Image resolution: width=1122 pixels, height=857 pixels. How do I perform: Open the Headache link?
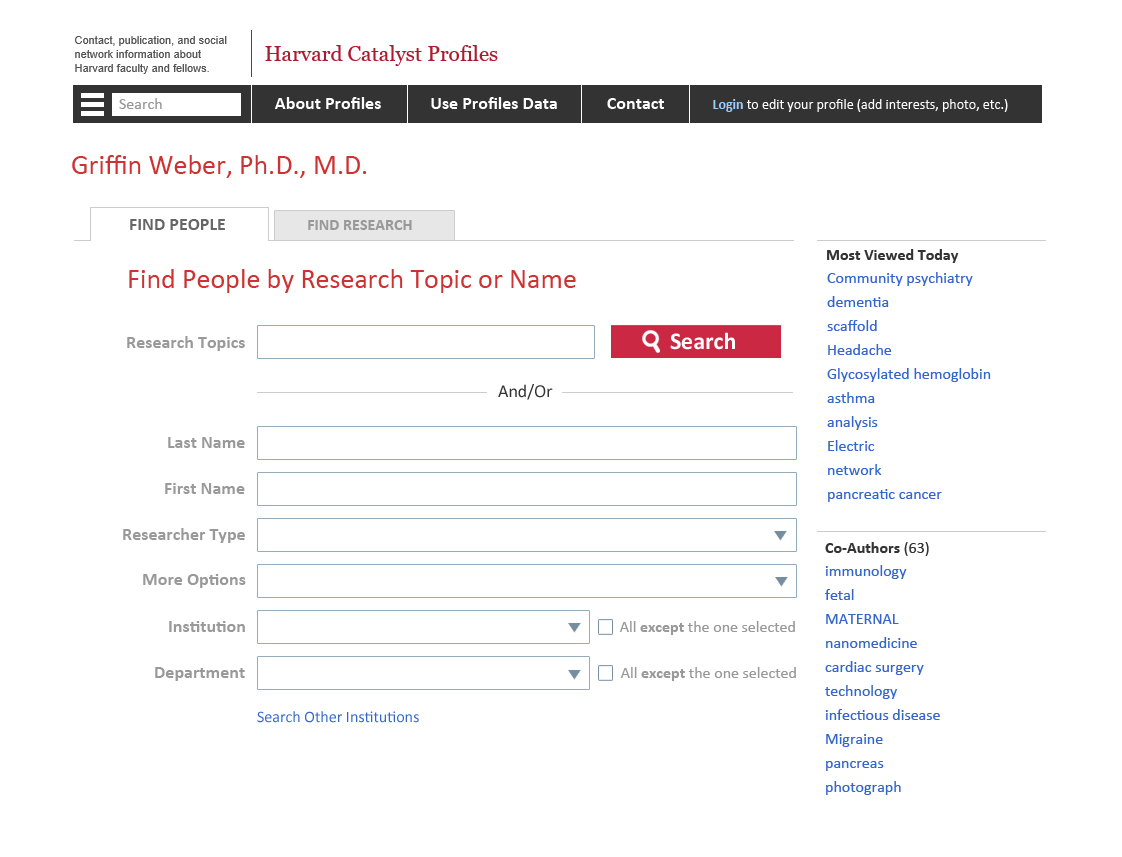(x=859, y=350)
